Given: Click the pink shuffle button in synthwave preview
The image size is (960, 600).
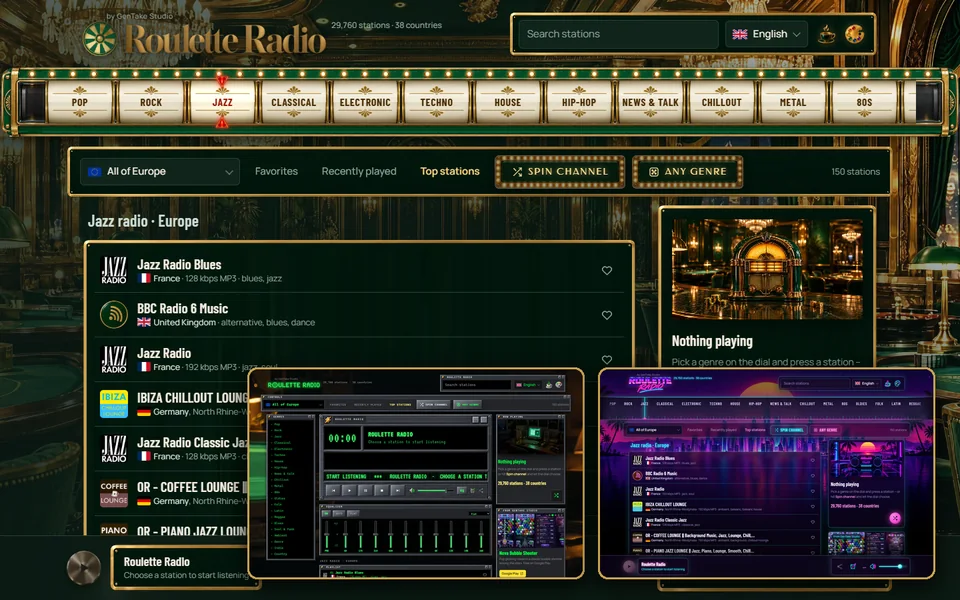Looking at the screenshot, I should (895, 518).
